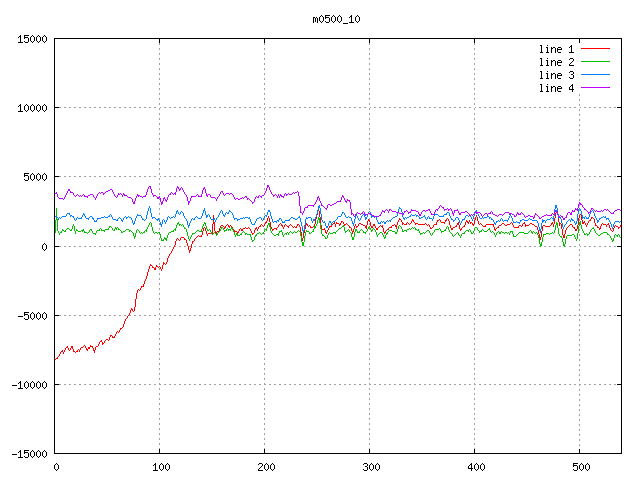Pick the "line 3" legend label

556,75
